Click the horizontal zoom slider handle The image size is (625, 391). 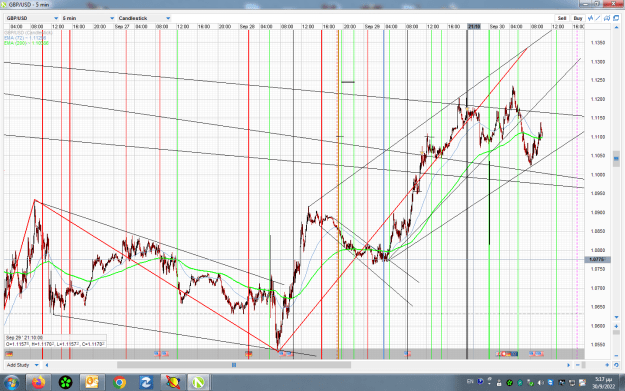[584, 365]
